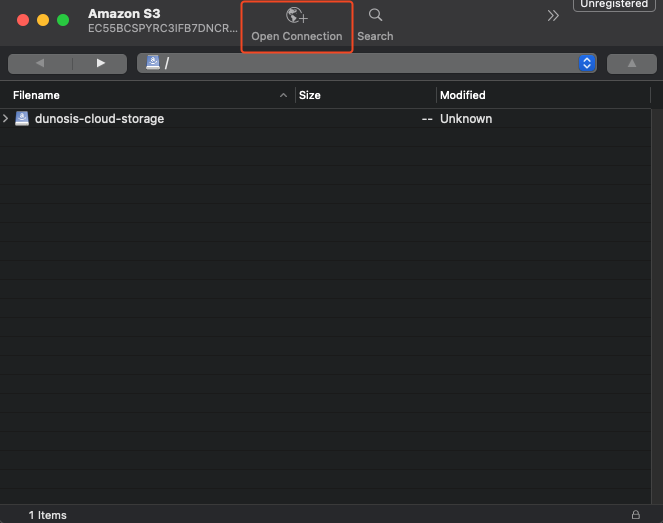Image resolution: width=663 pixels, height=523 pixels.
Task: Close the Amazon S3 window
Action: (x=23, y=20)
